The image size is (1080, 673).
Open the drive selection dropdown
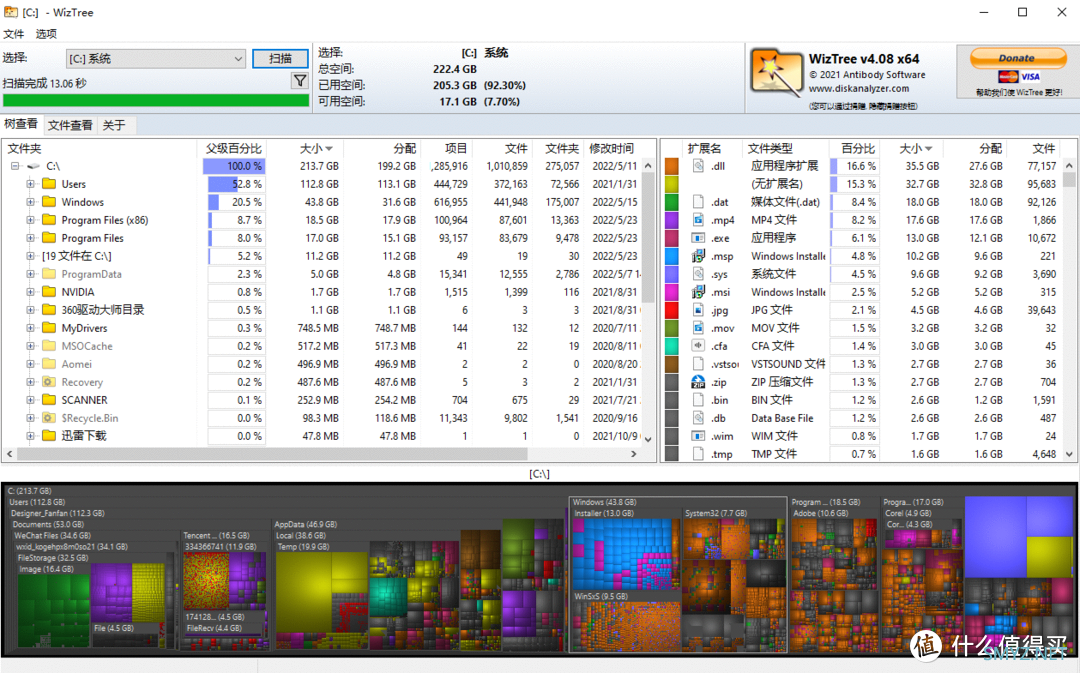pyautogui.click(x=156, y=59)
